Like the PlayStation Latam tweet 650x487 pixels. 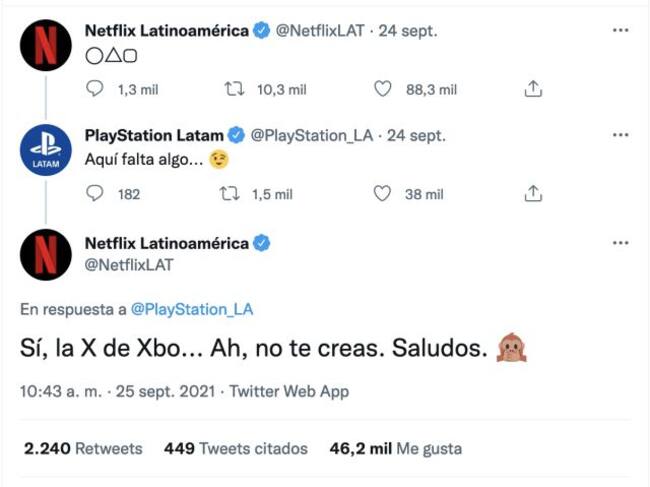point(381,194)
